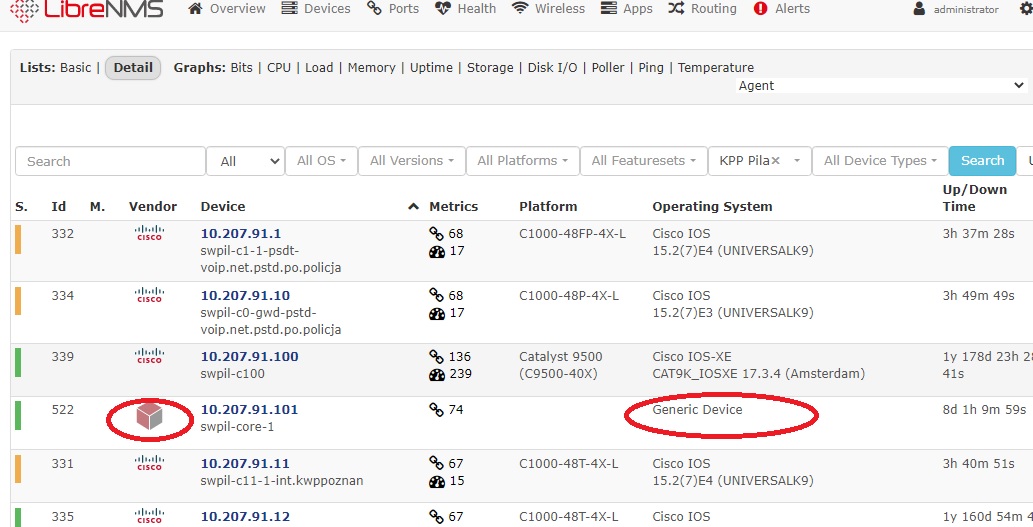Click sensors gauge icon for 10.207.91.1
The image size is (1033, 527).
[437, 251]
